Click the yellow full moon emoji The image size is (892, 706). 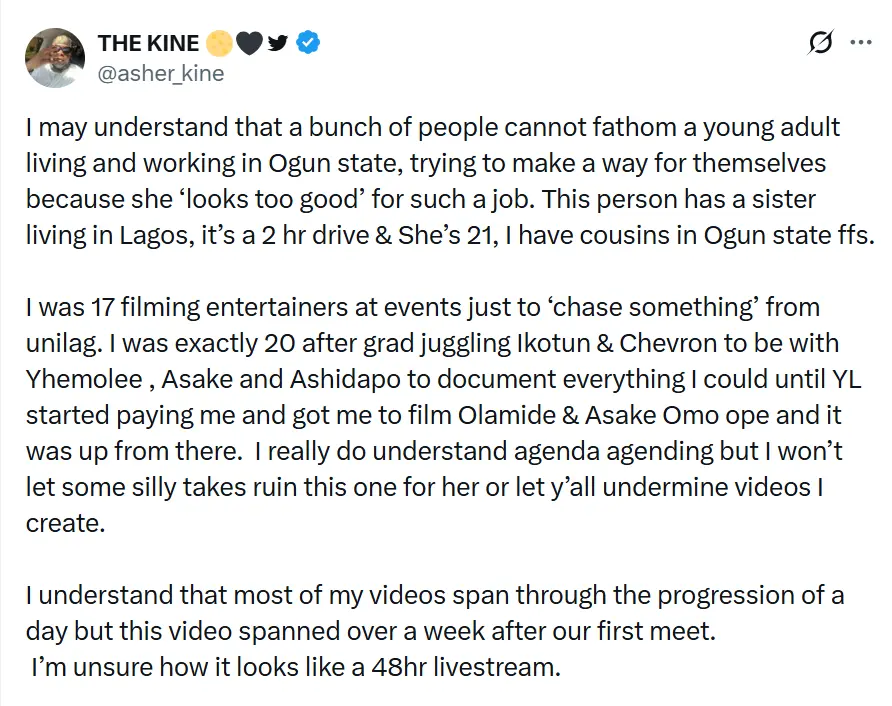[220, 43]
